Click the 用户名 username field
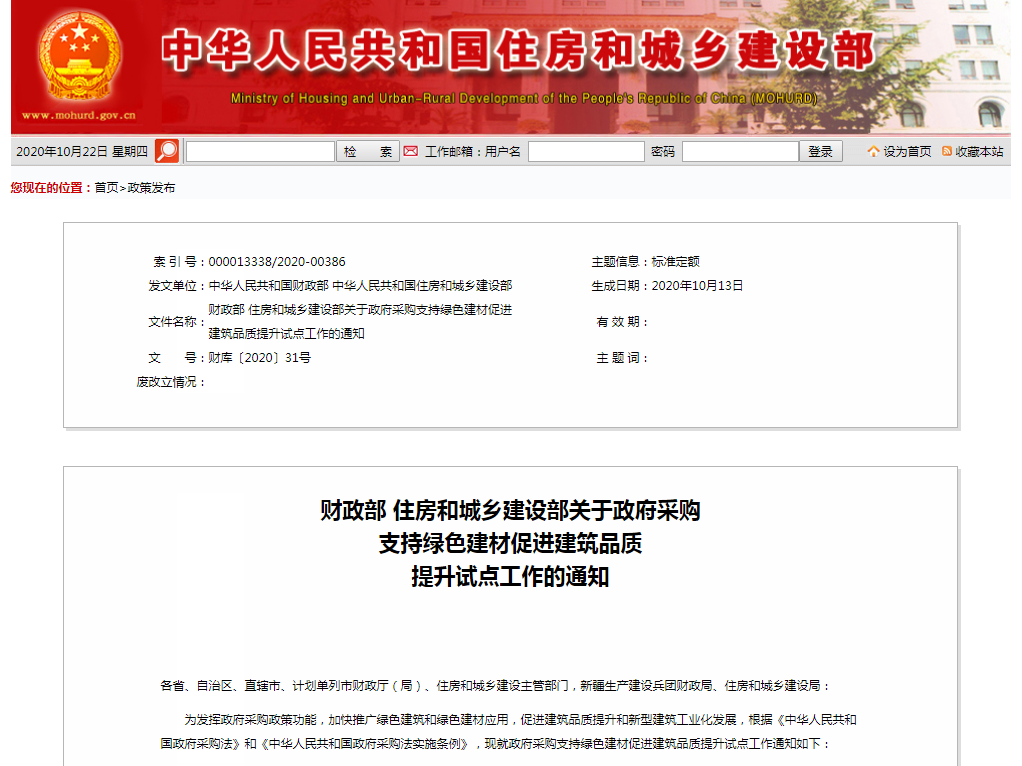This screenshot has height=766, width=1022. click(x=586, y=151)
